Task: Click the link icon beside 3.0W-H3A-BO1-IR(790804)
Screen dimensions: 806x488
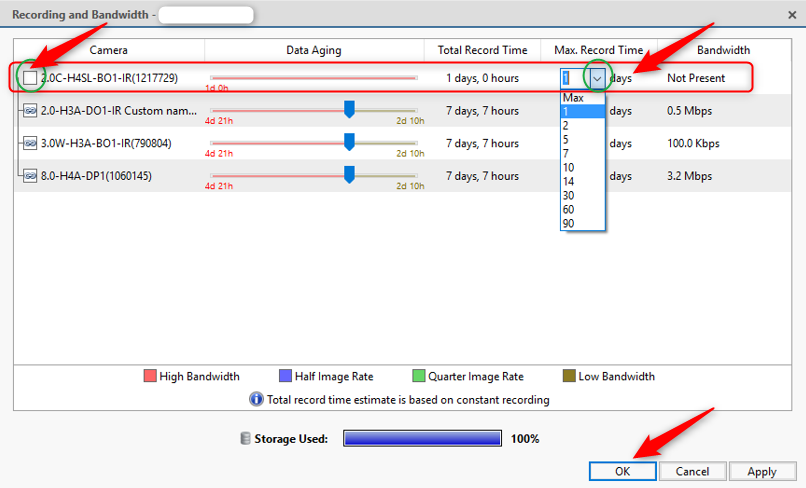Action: 30,143
